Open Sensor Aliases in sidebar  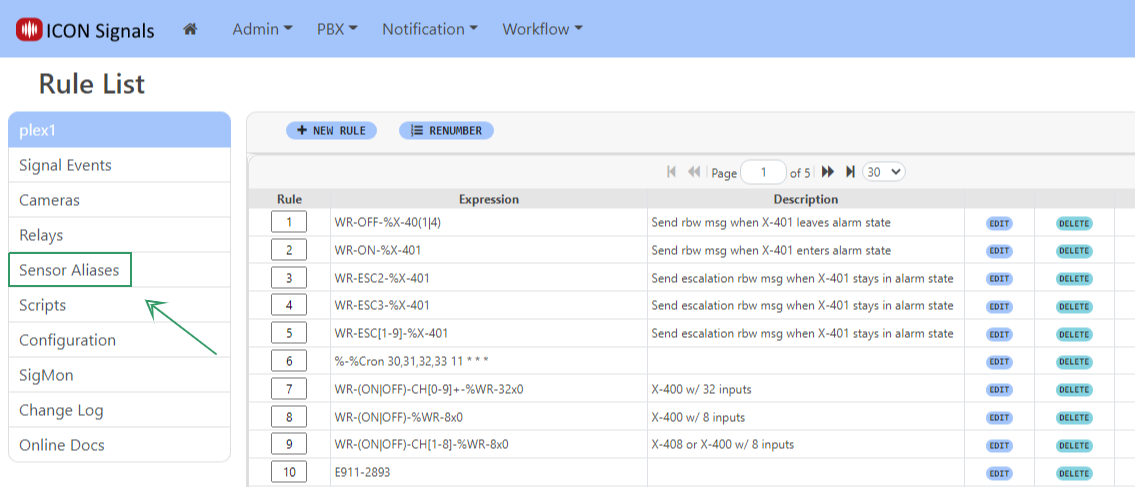tap(69, 270)
